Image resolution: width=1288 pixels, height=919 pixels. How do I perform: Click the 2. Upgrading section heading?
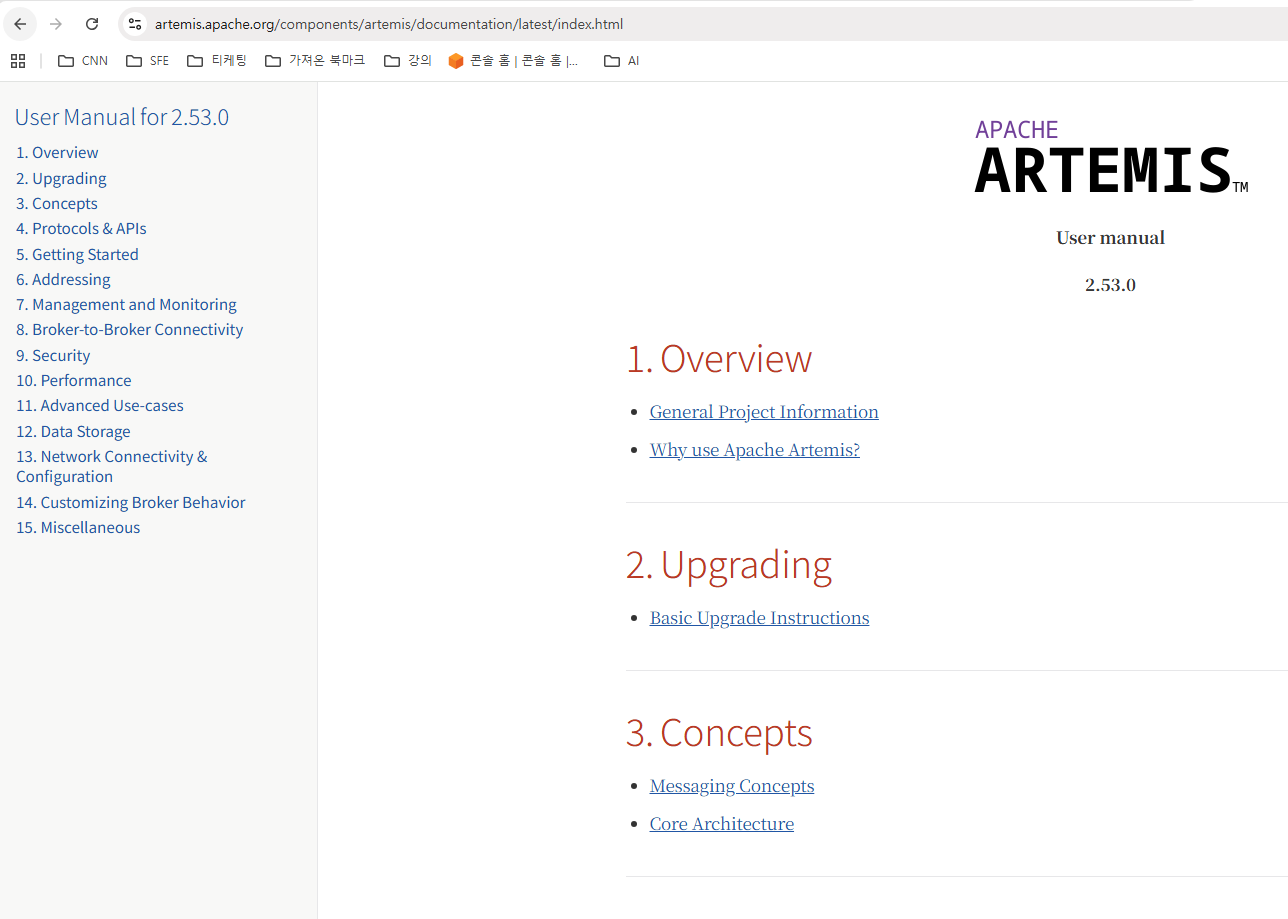tap(729, 565)
